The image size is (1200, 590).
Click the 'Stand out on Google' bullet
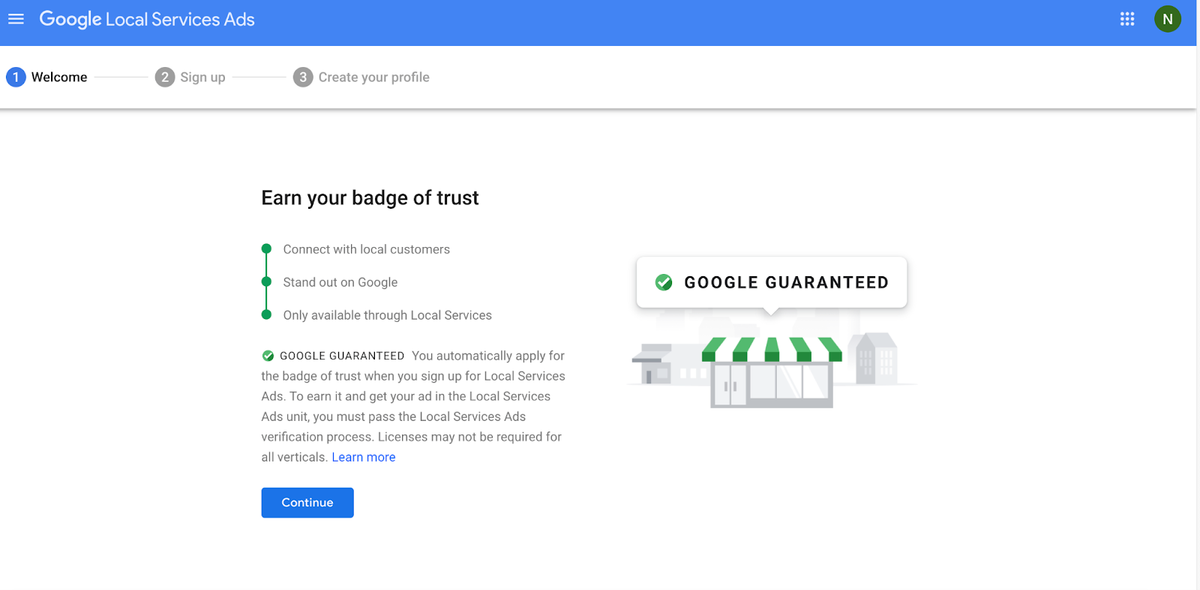pyautogui.click(x=340, y=282)
